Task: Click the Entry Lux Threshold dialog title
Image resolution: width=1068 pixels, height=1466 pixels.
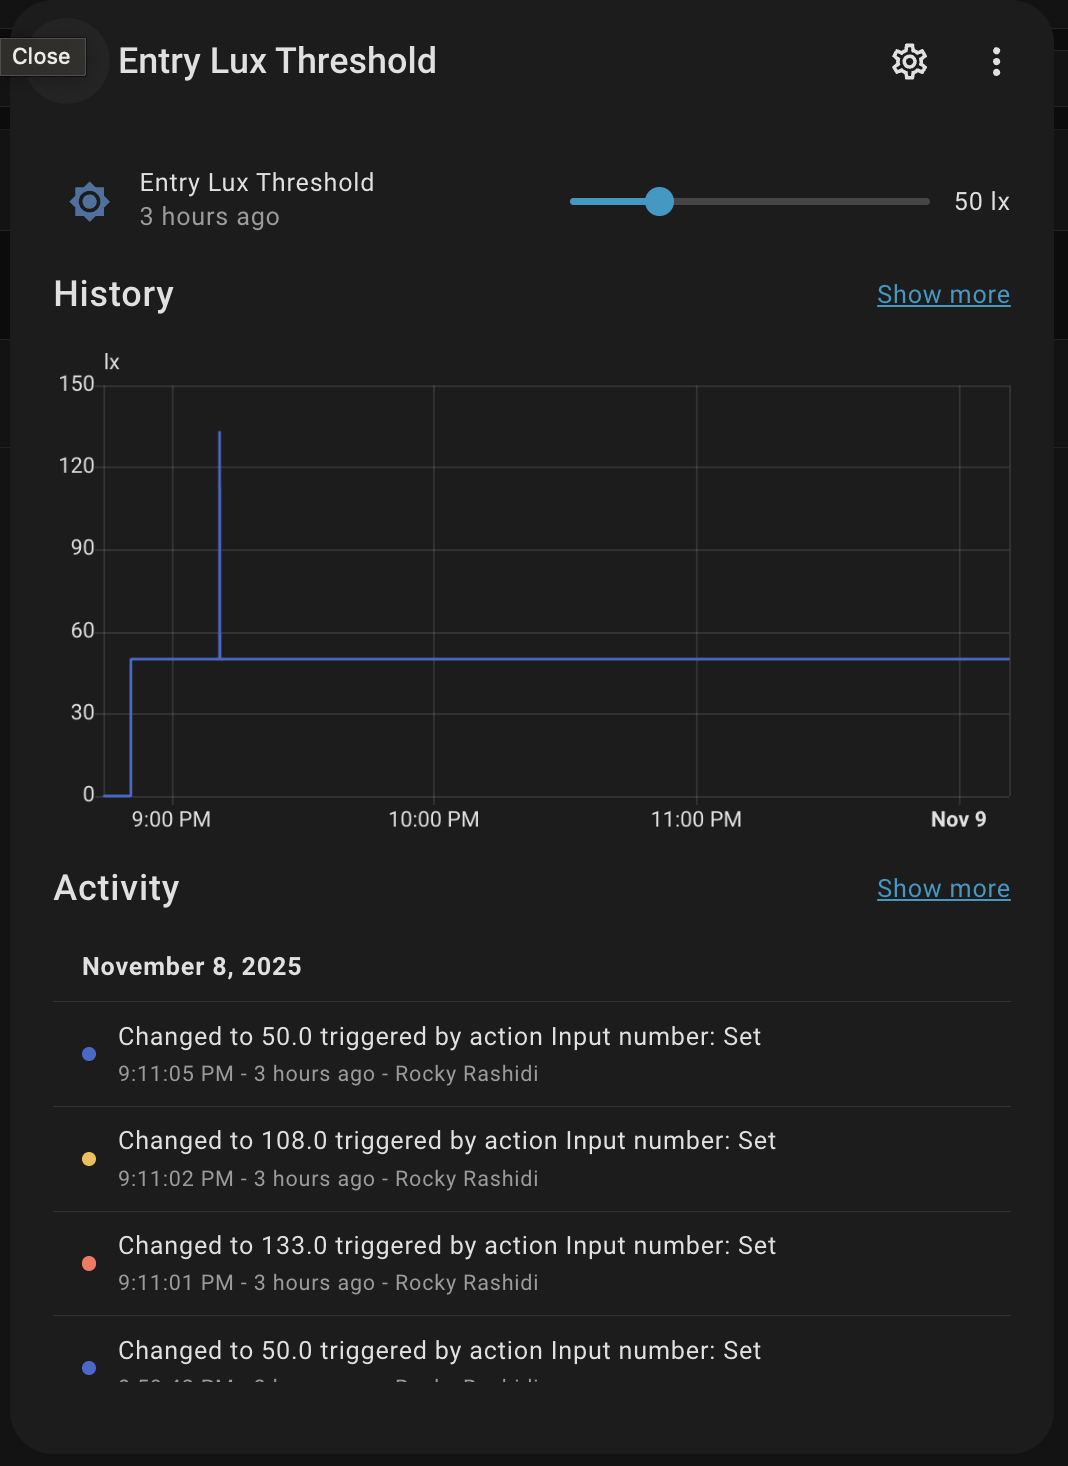Action: (277, 61)
